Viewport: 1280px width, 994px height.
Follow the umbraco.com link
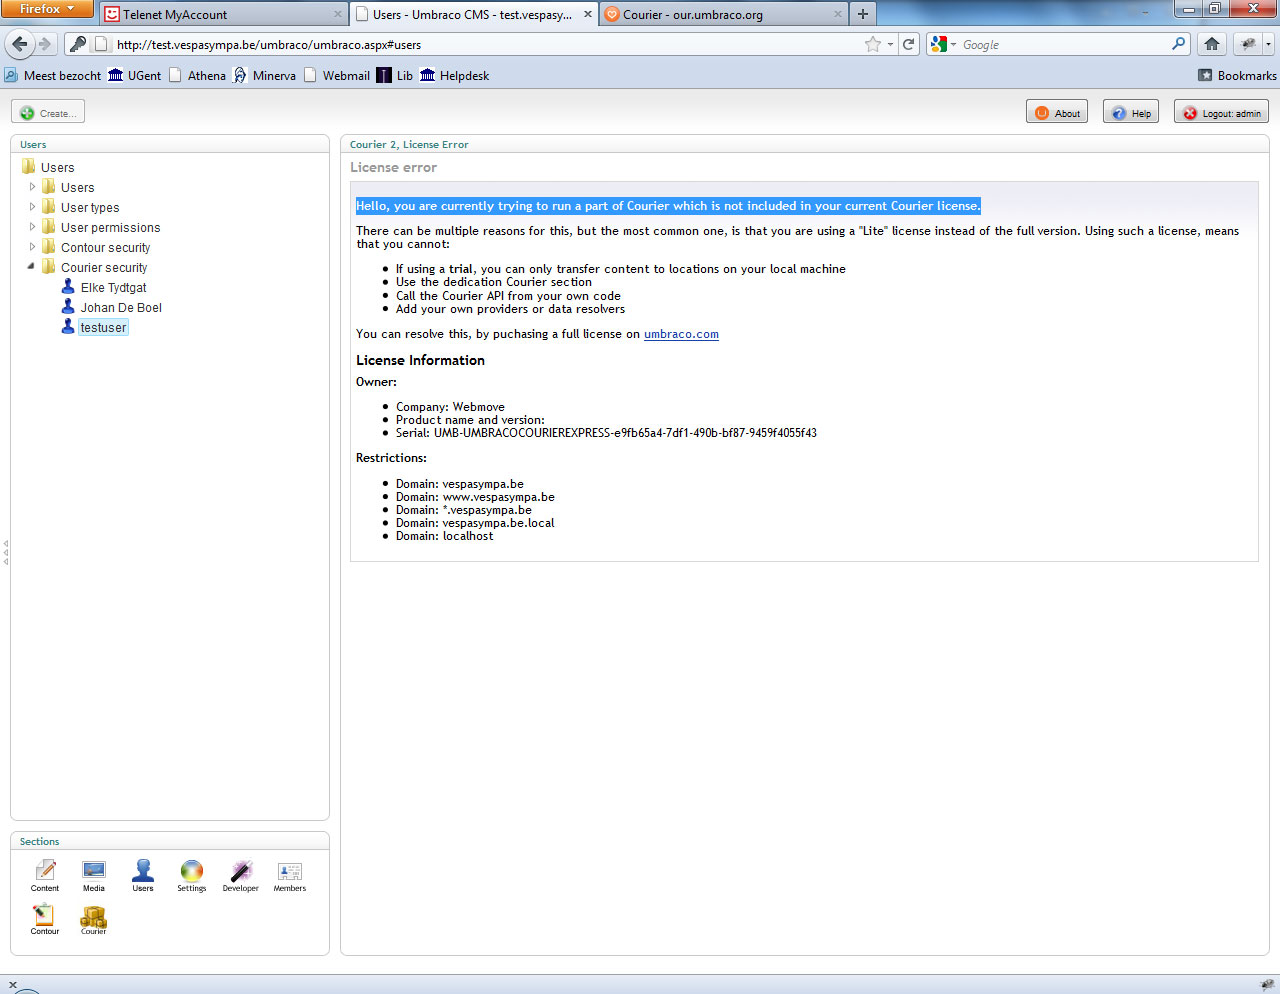pyautogui.click(x=681, y=334)
